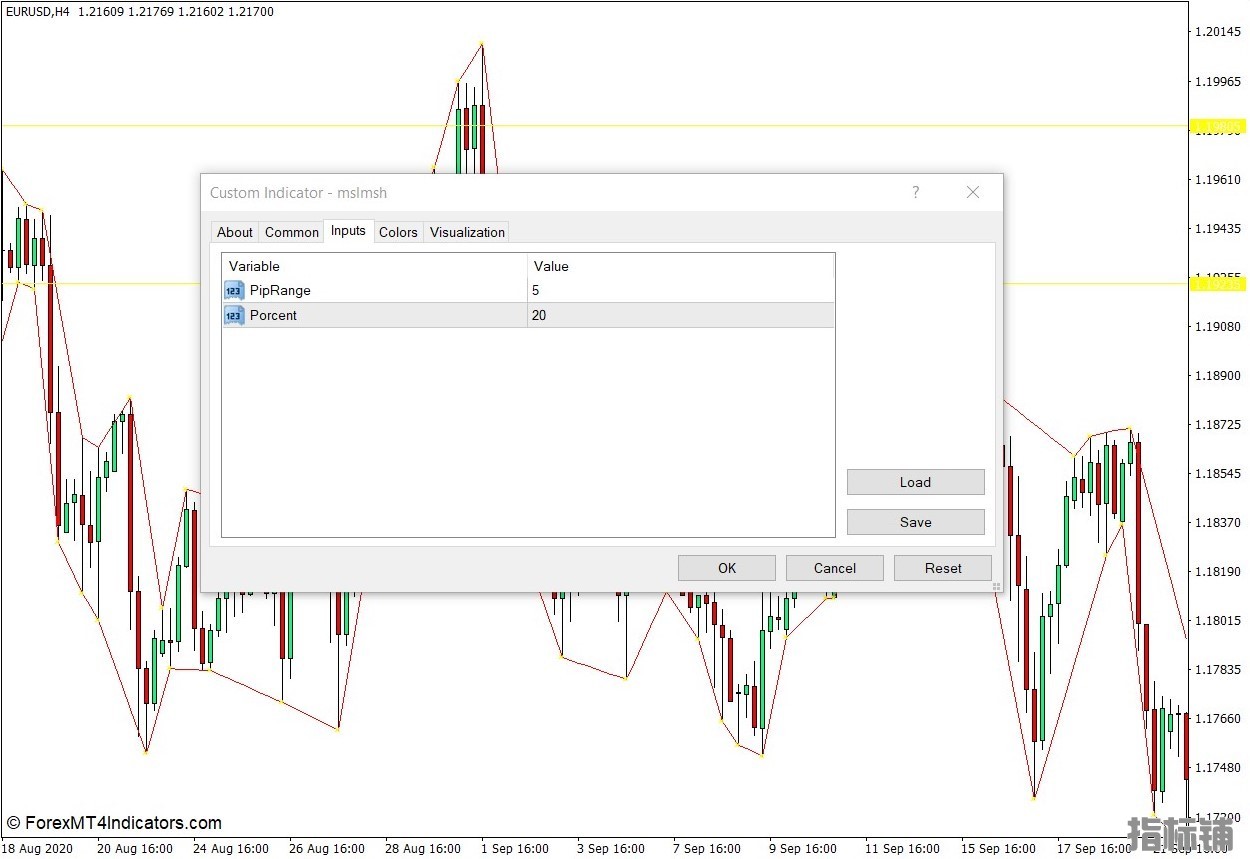Select the Colors tab
This screenshot has width=1250, height=859.
tap(398, 232)
